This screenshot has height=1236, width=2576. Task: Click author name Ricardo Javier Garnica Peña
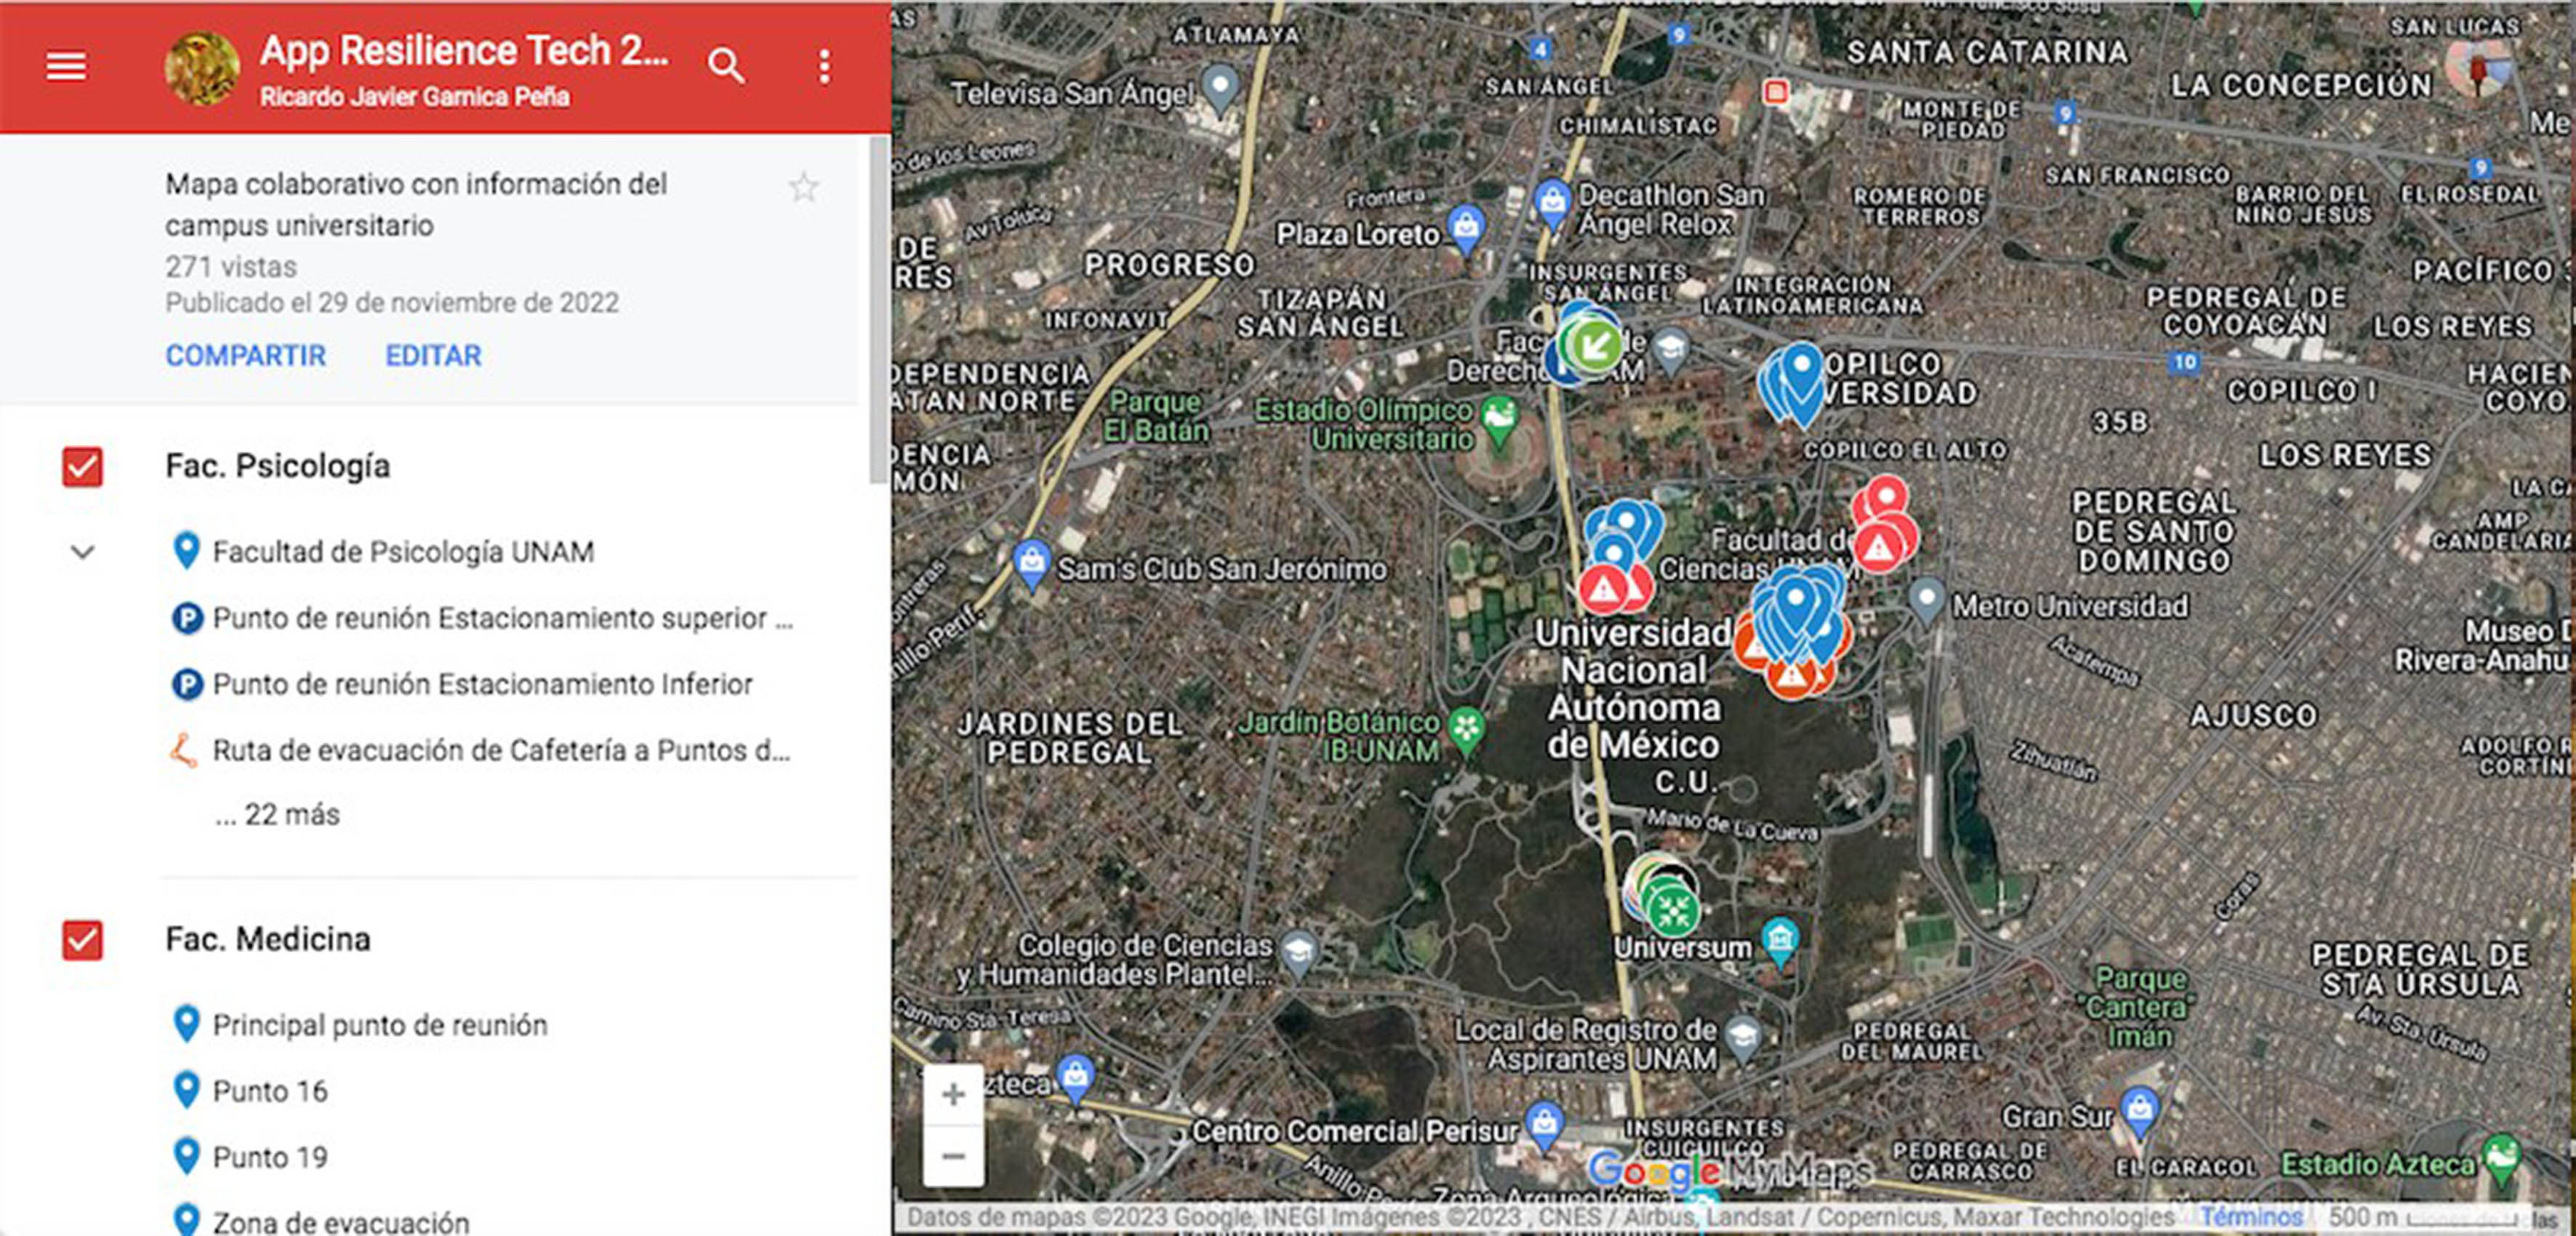tap(415, 97)
